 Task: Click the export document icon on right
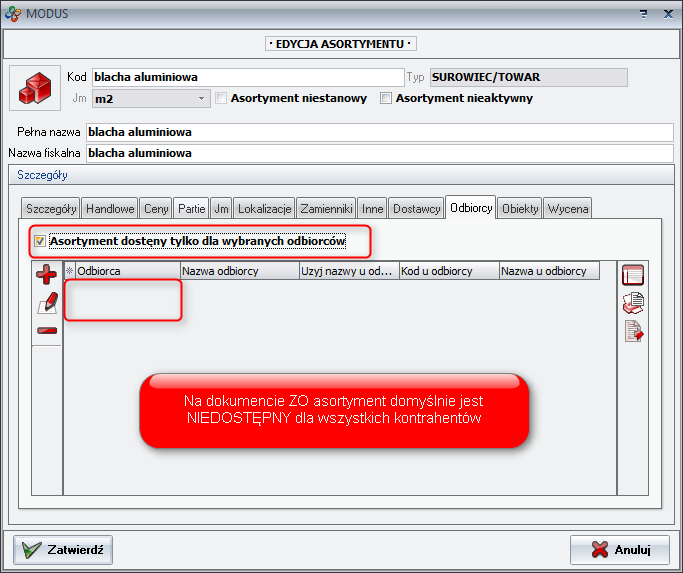tap(633, 331)
